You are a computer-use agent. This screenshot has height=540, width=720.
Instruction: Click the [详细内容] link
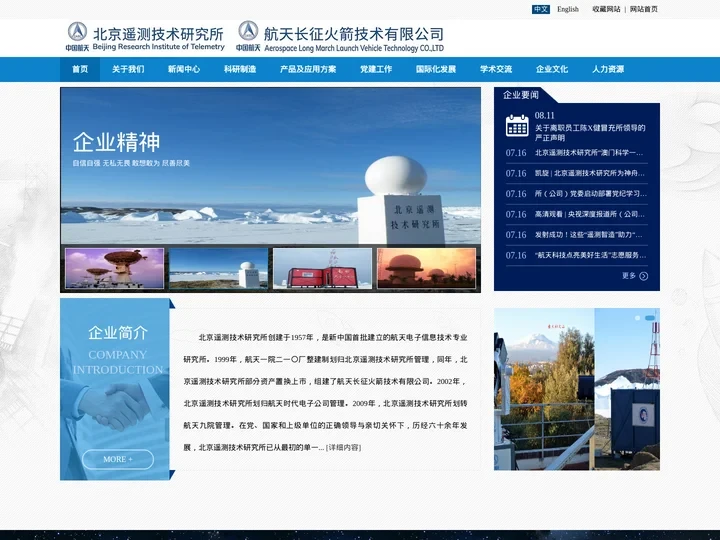pyautogui.click(x=343, y=447)
